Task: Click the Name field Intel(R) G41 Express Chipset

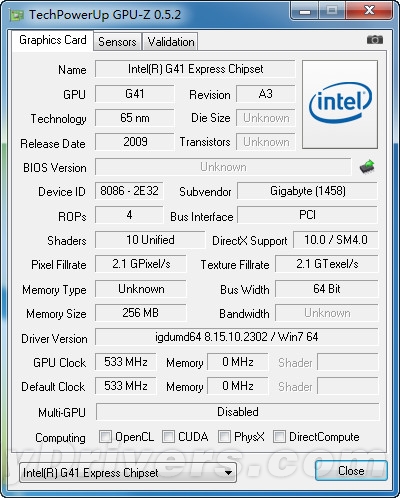Action: tap(195, 69)
